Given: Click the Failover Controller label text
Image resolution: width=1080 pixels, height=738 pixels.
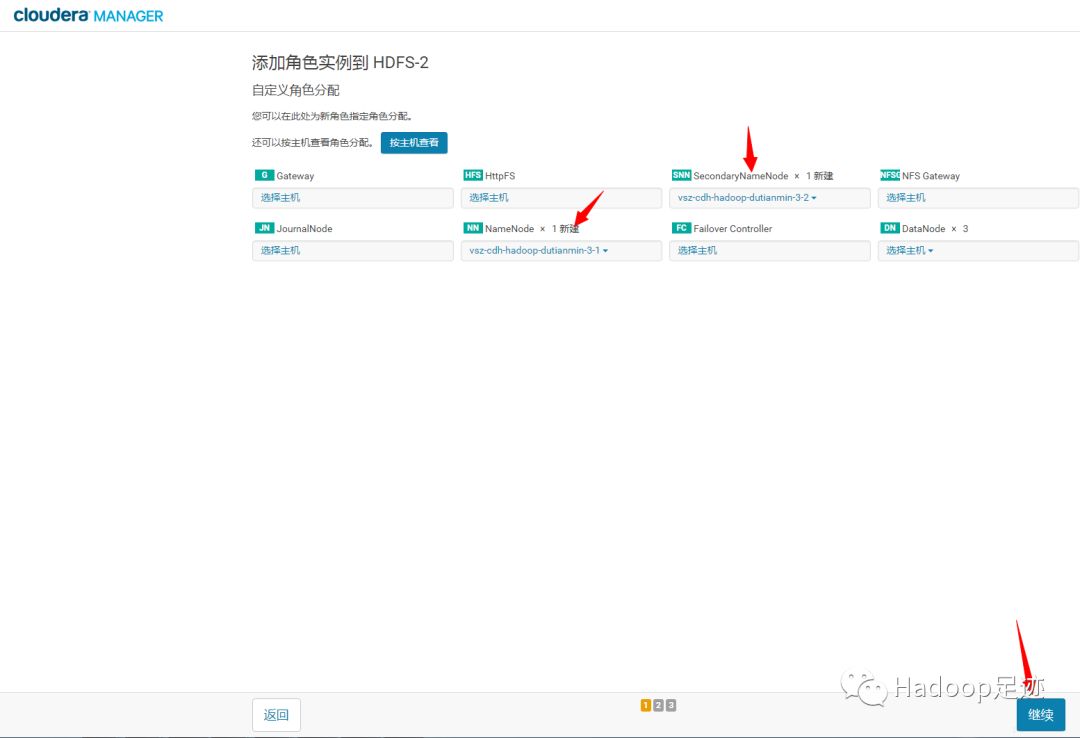Looking at the screenshot, I should [733, 228].
